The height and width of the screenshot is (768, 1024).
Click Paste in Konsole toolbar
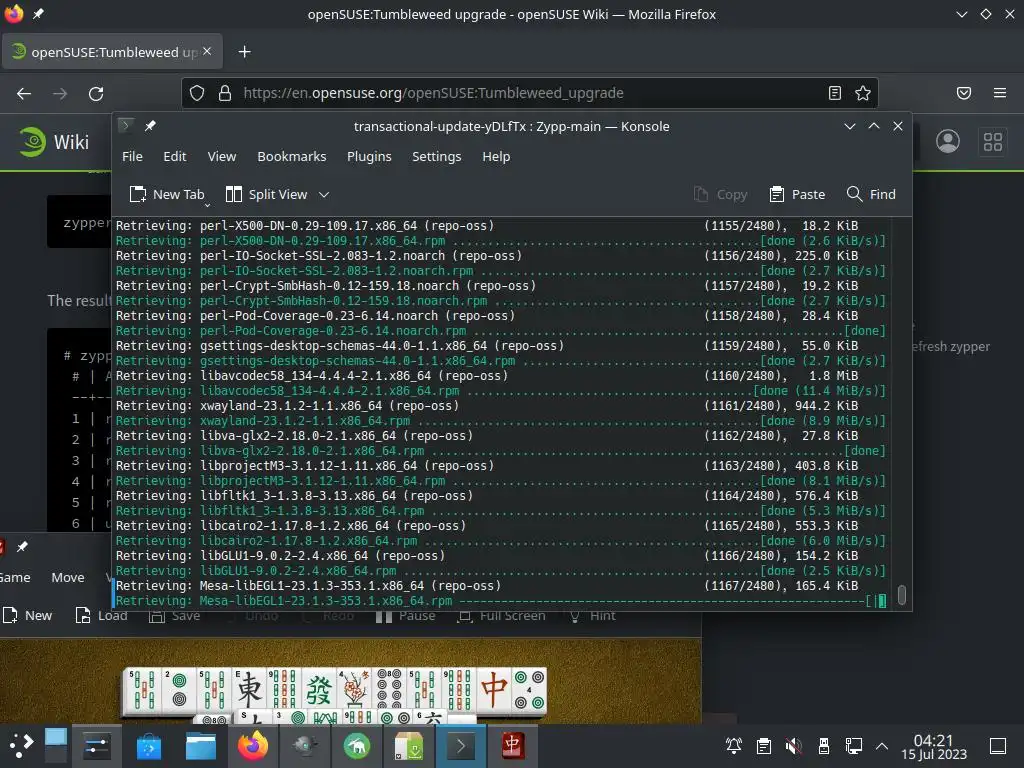click(797, 195)
